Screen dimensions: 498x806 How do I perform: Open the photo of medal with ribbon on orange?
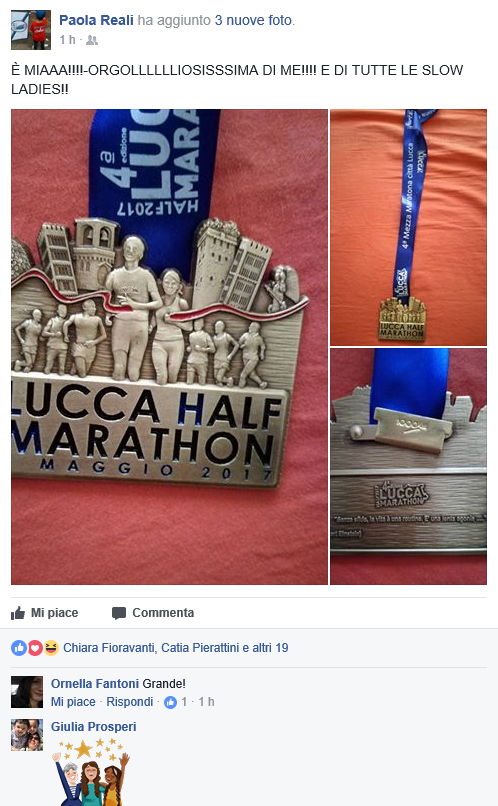click(x=408, y=227)
